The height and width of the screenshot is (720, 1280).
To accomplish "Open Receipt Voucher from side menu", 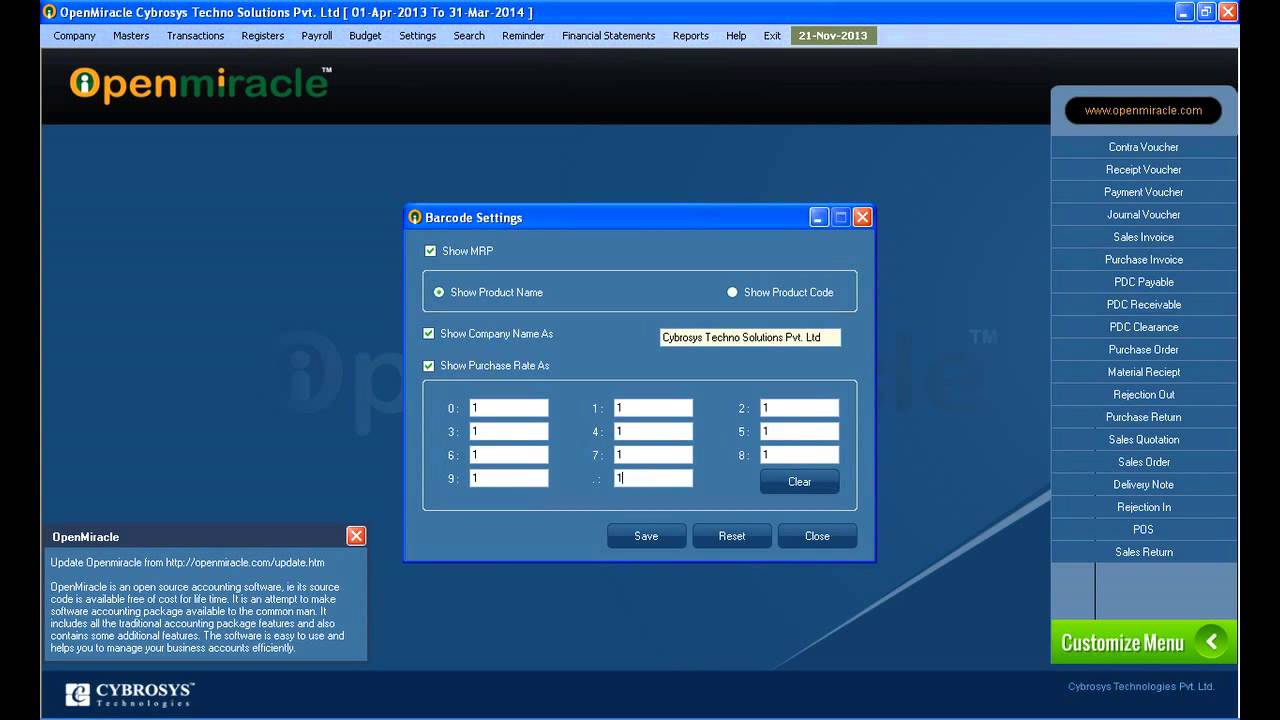I will (x=1143, y=170).
